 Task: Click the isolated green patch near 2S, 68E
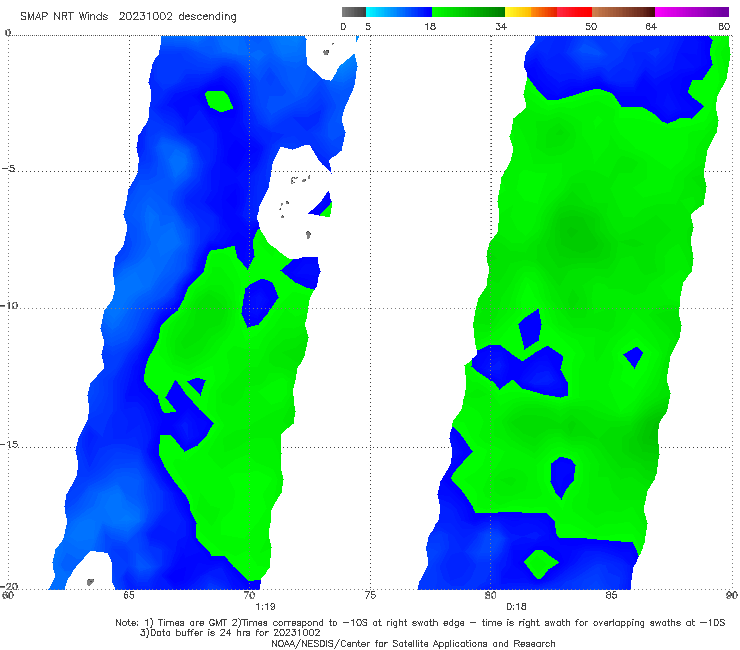(219, 101)
